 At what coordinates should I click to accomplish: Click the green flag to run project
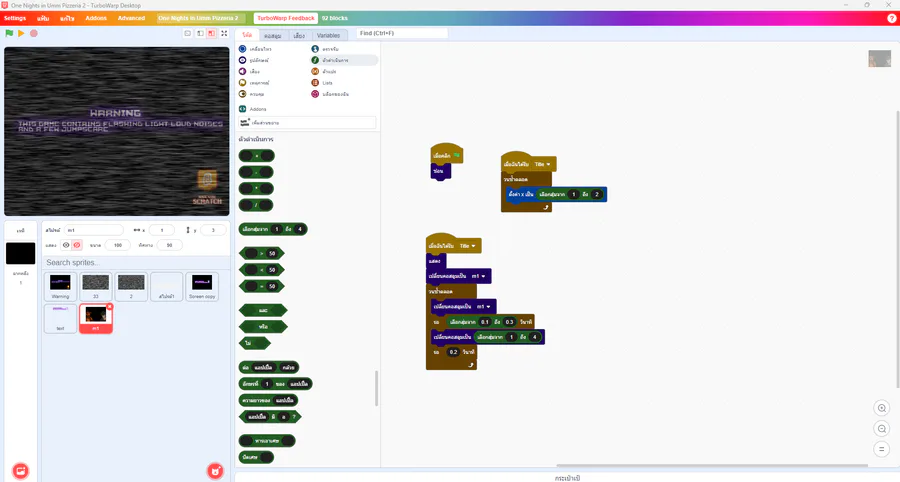point(9,33)
